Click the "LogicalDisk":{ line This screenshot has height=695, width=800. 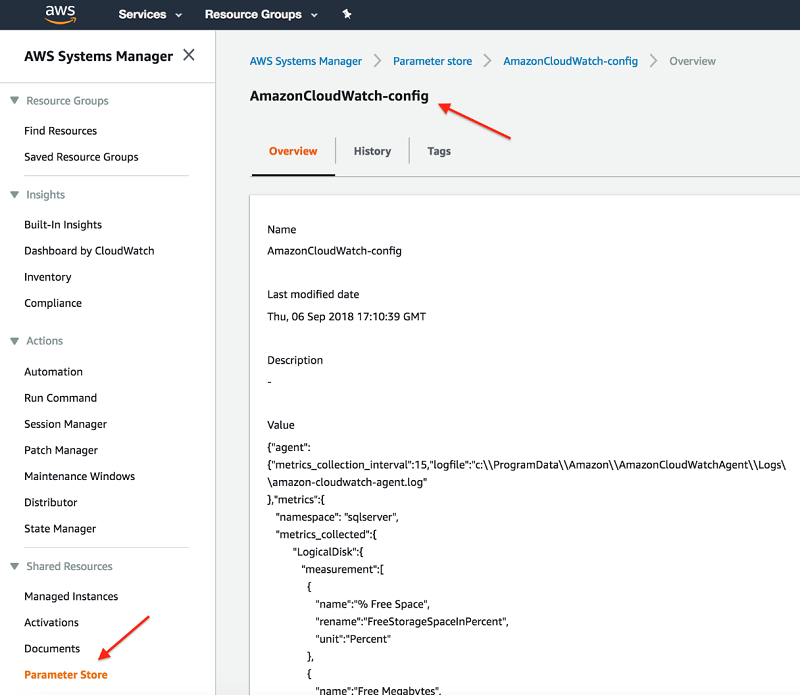point(328,552)
